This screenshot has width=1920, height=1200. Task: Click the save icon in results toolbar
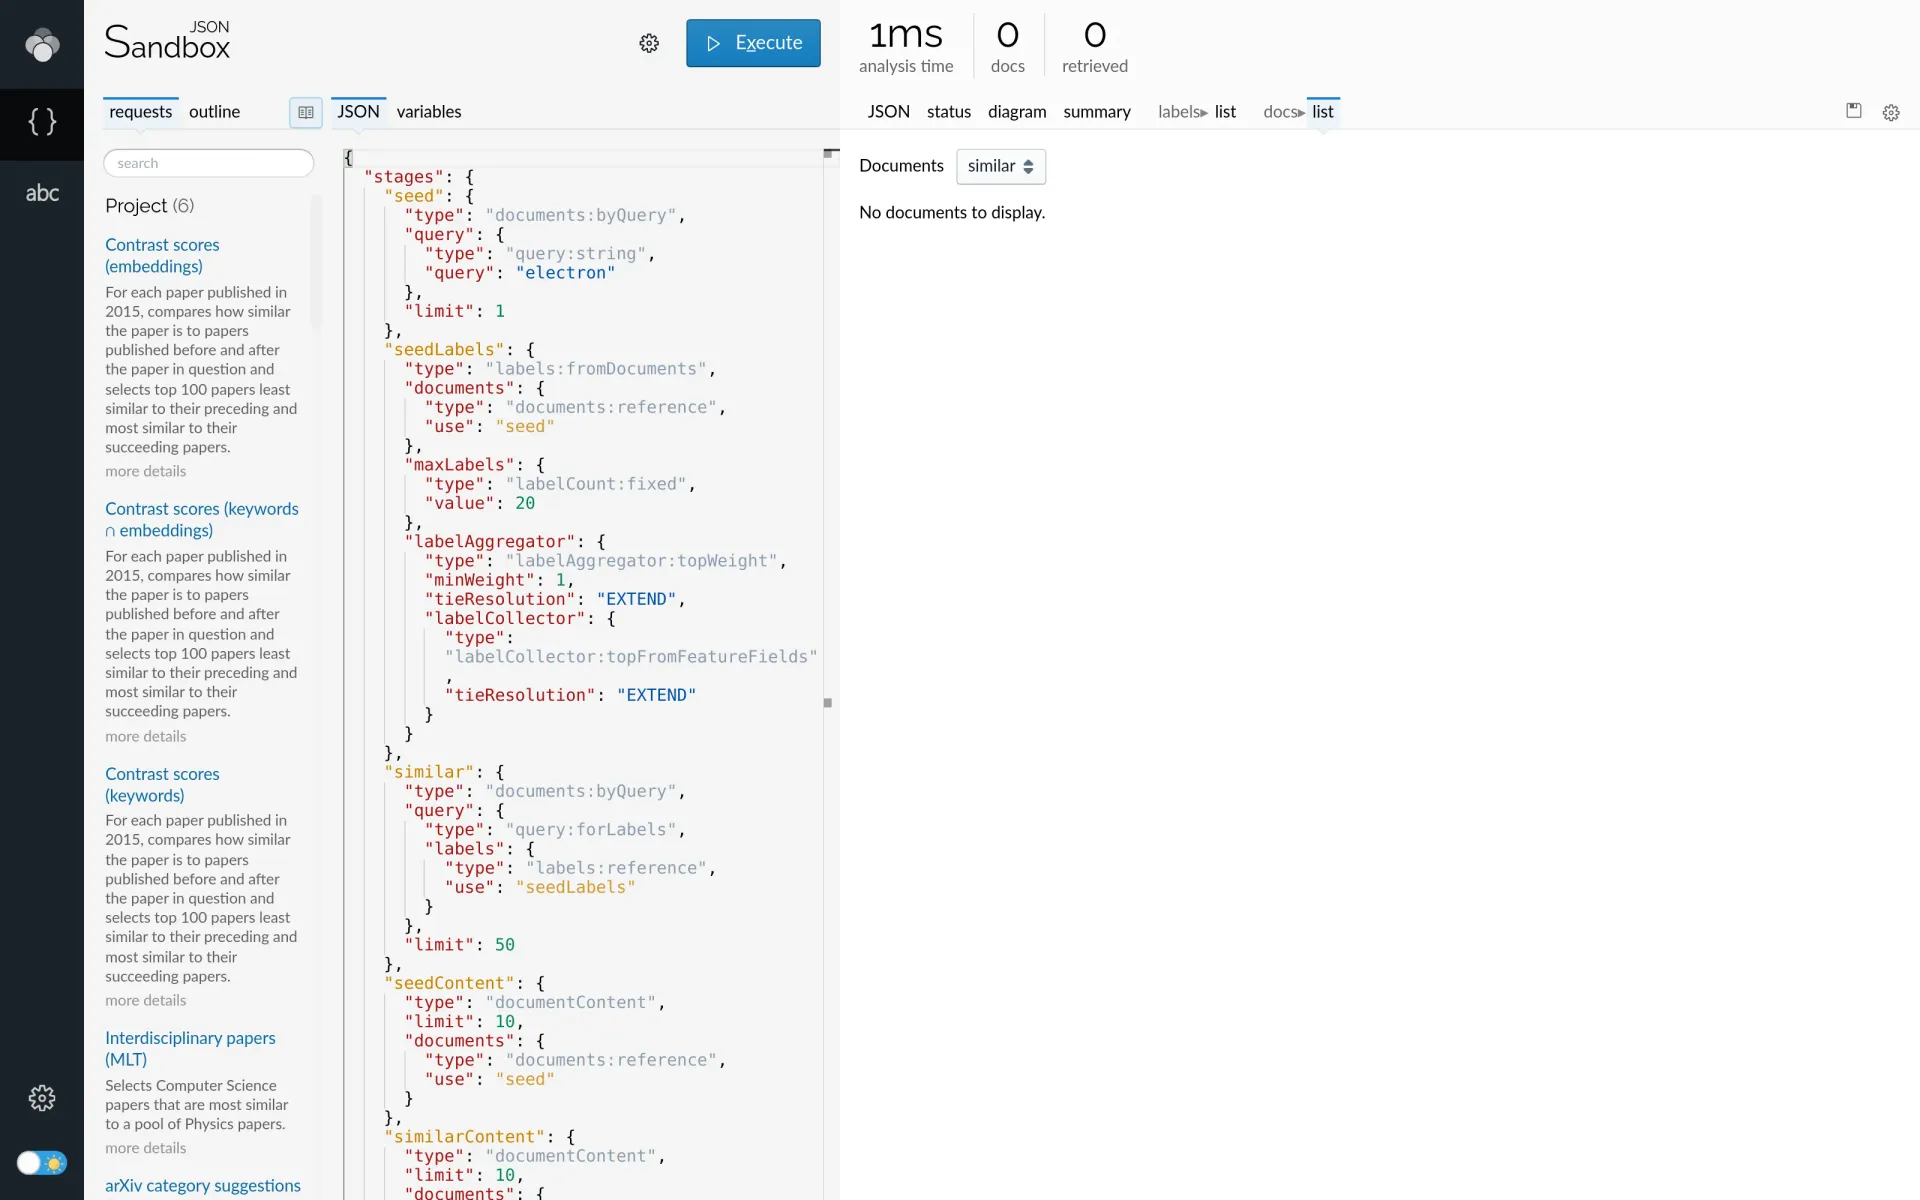1853,111
